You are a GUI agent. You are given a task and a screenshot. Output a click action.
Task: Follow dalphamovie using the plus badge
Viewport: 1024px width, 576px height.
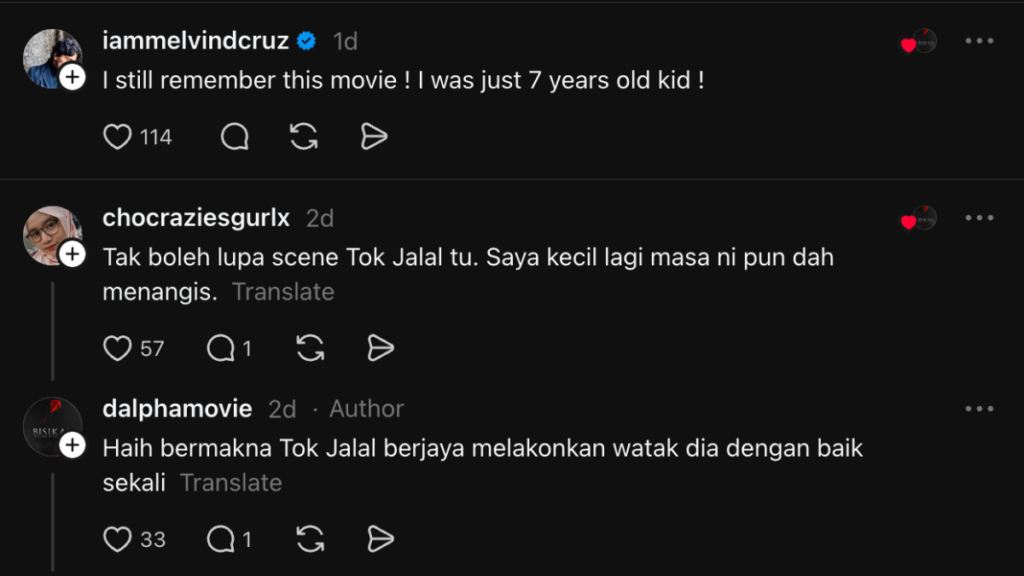(72, 445)
